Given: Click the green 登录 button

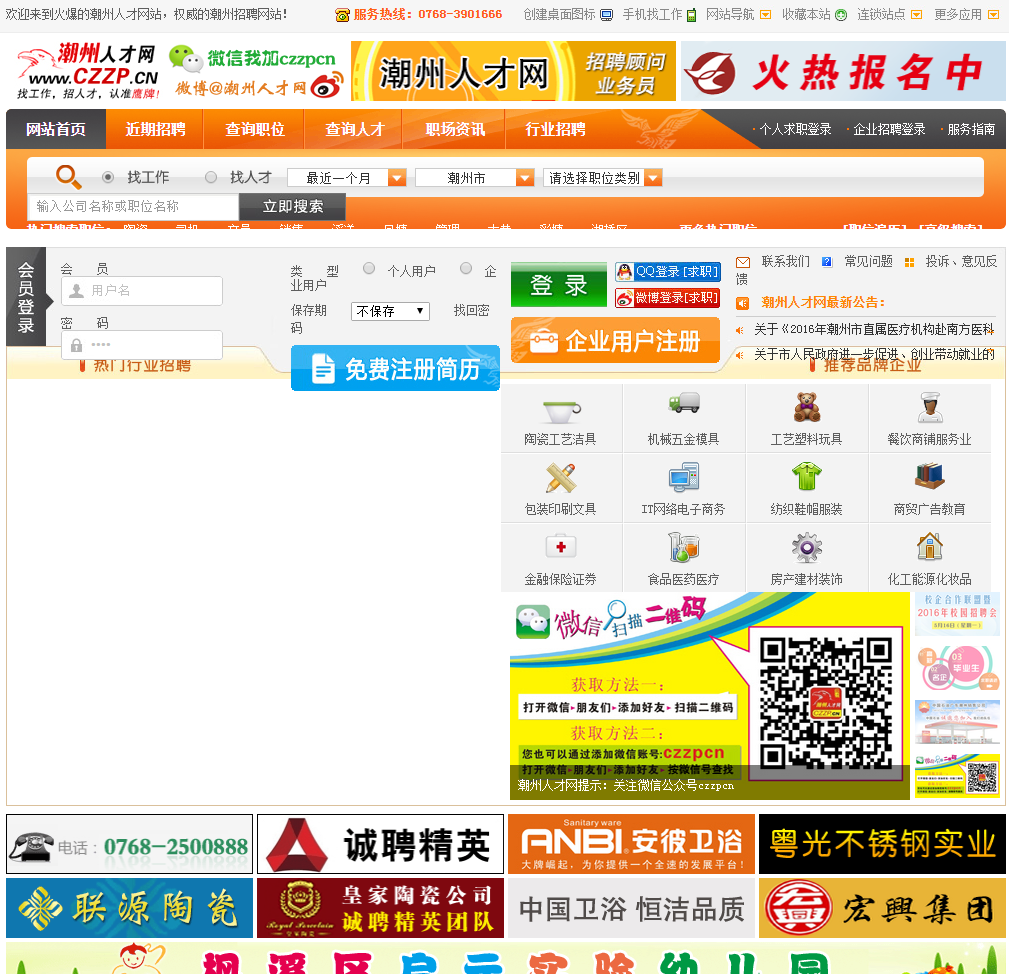Looking at the screenshot, I should [x=559, y=285].
